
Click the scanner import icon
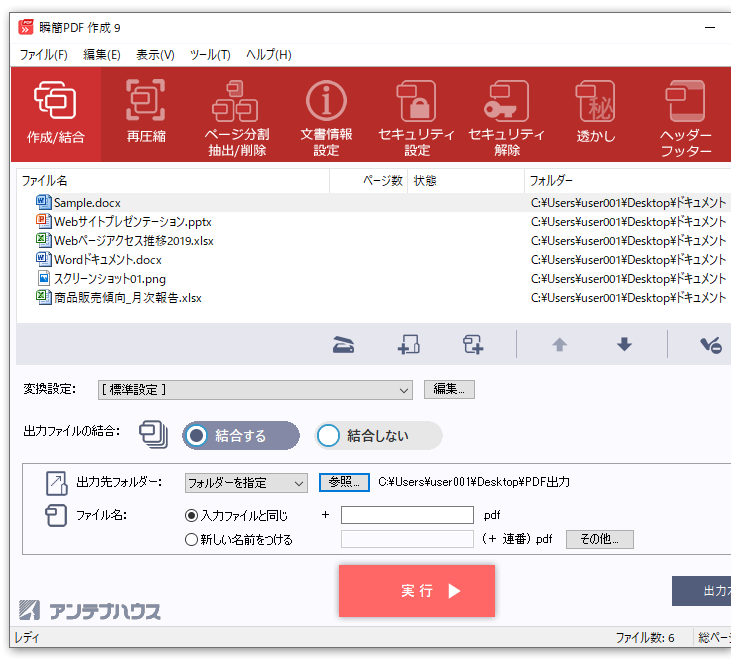[x=344, y=345]
